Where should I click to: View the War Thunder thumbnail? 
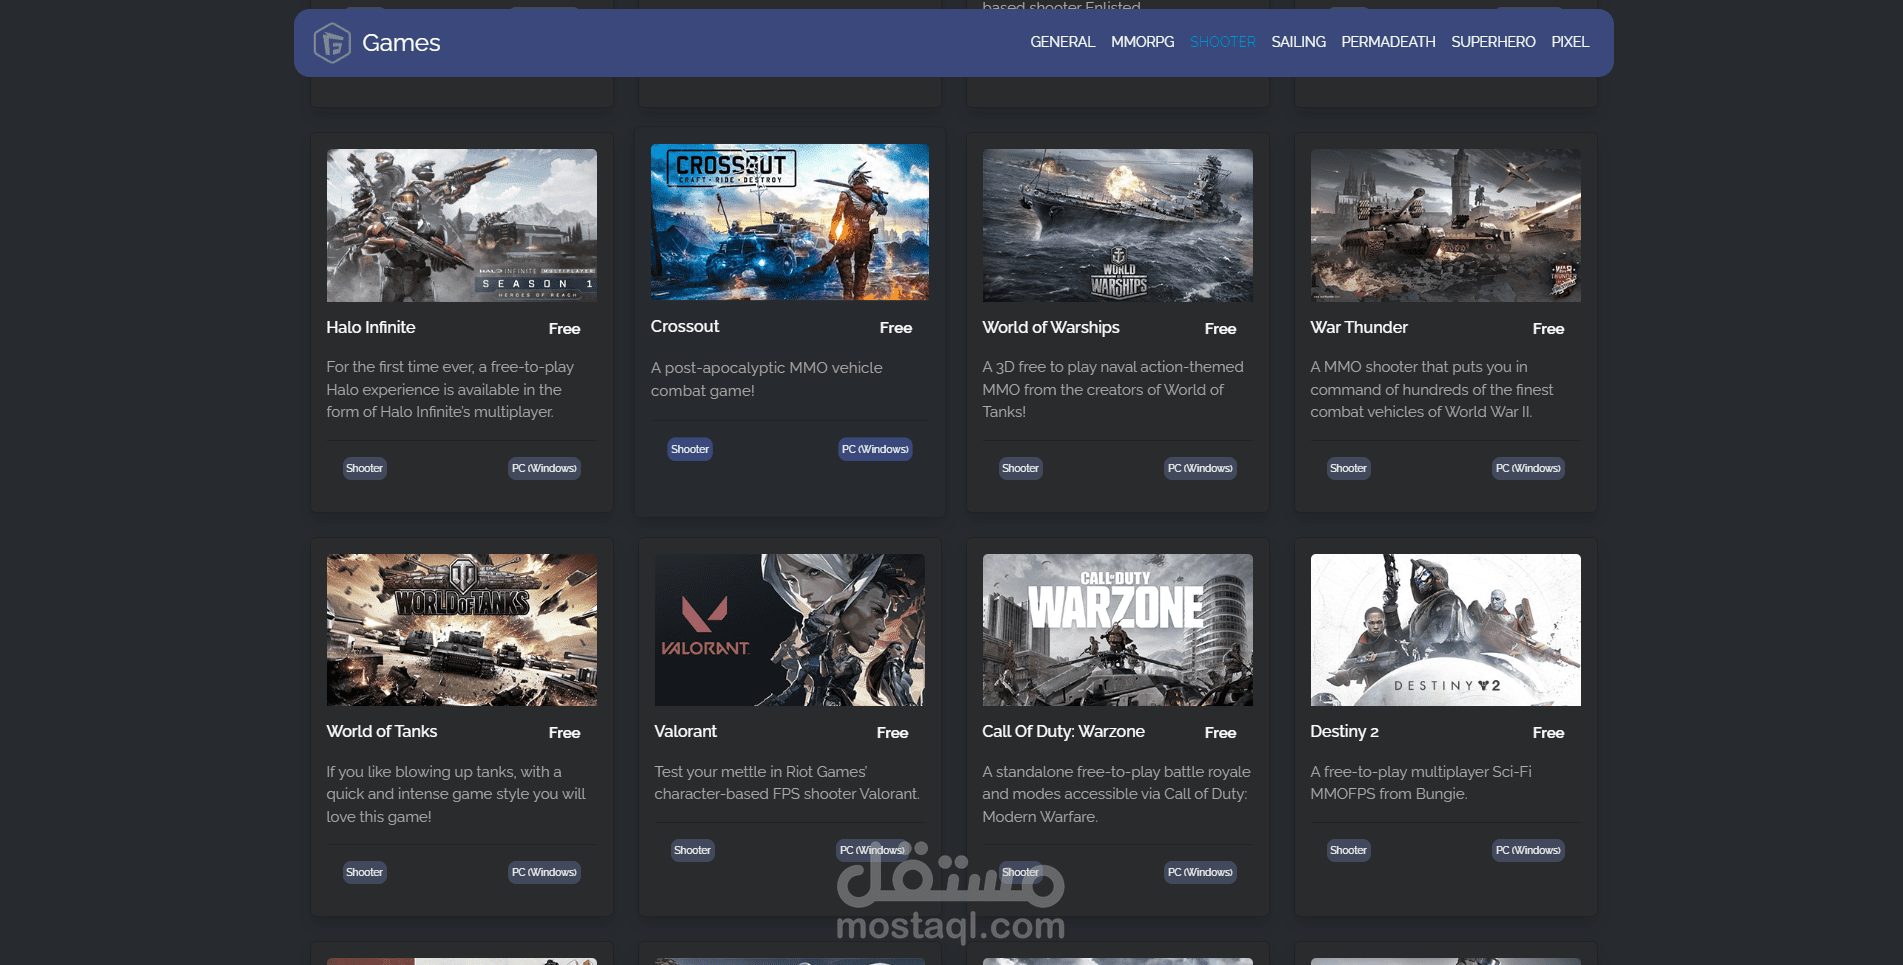click(x=1446, y=225)
